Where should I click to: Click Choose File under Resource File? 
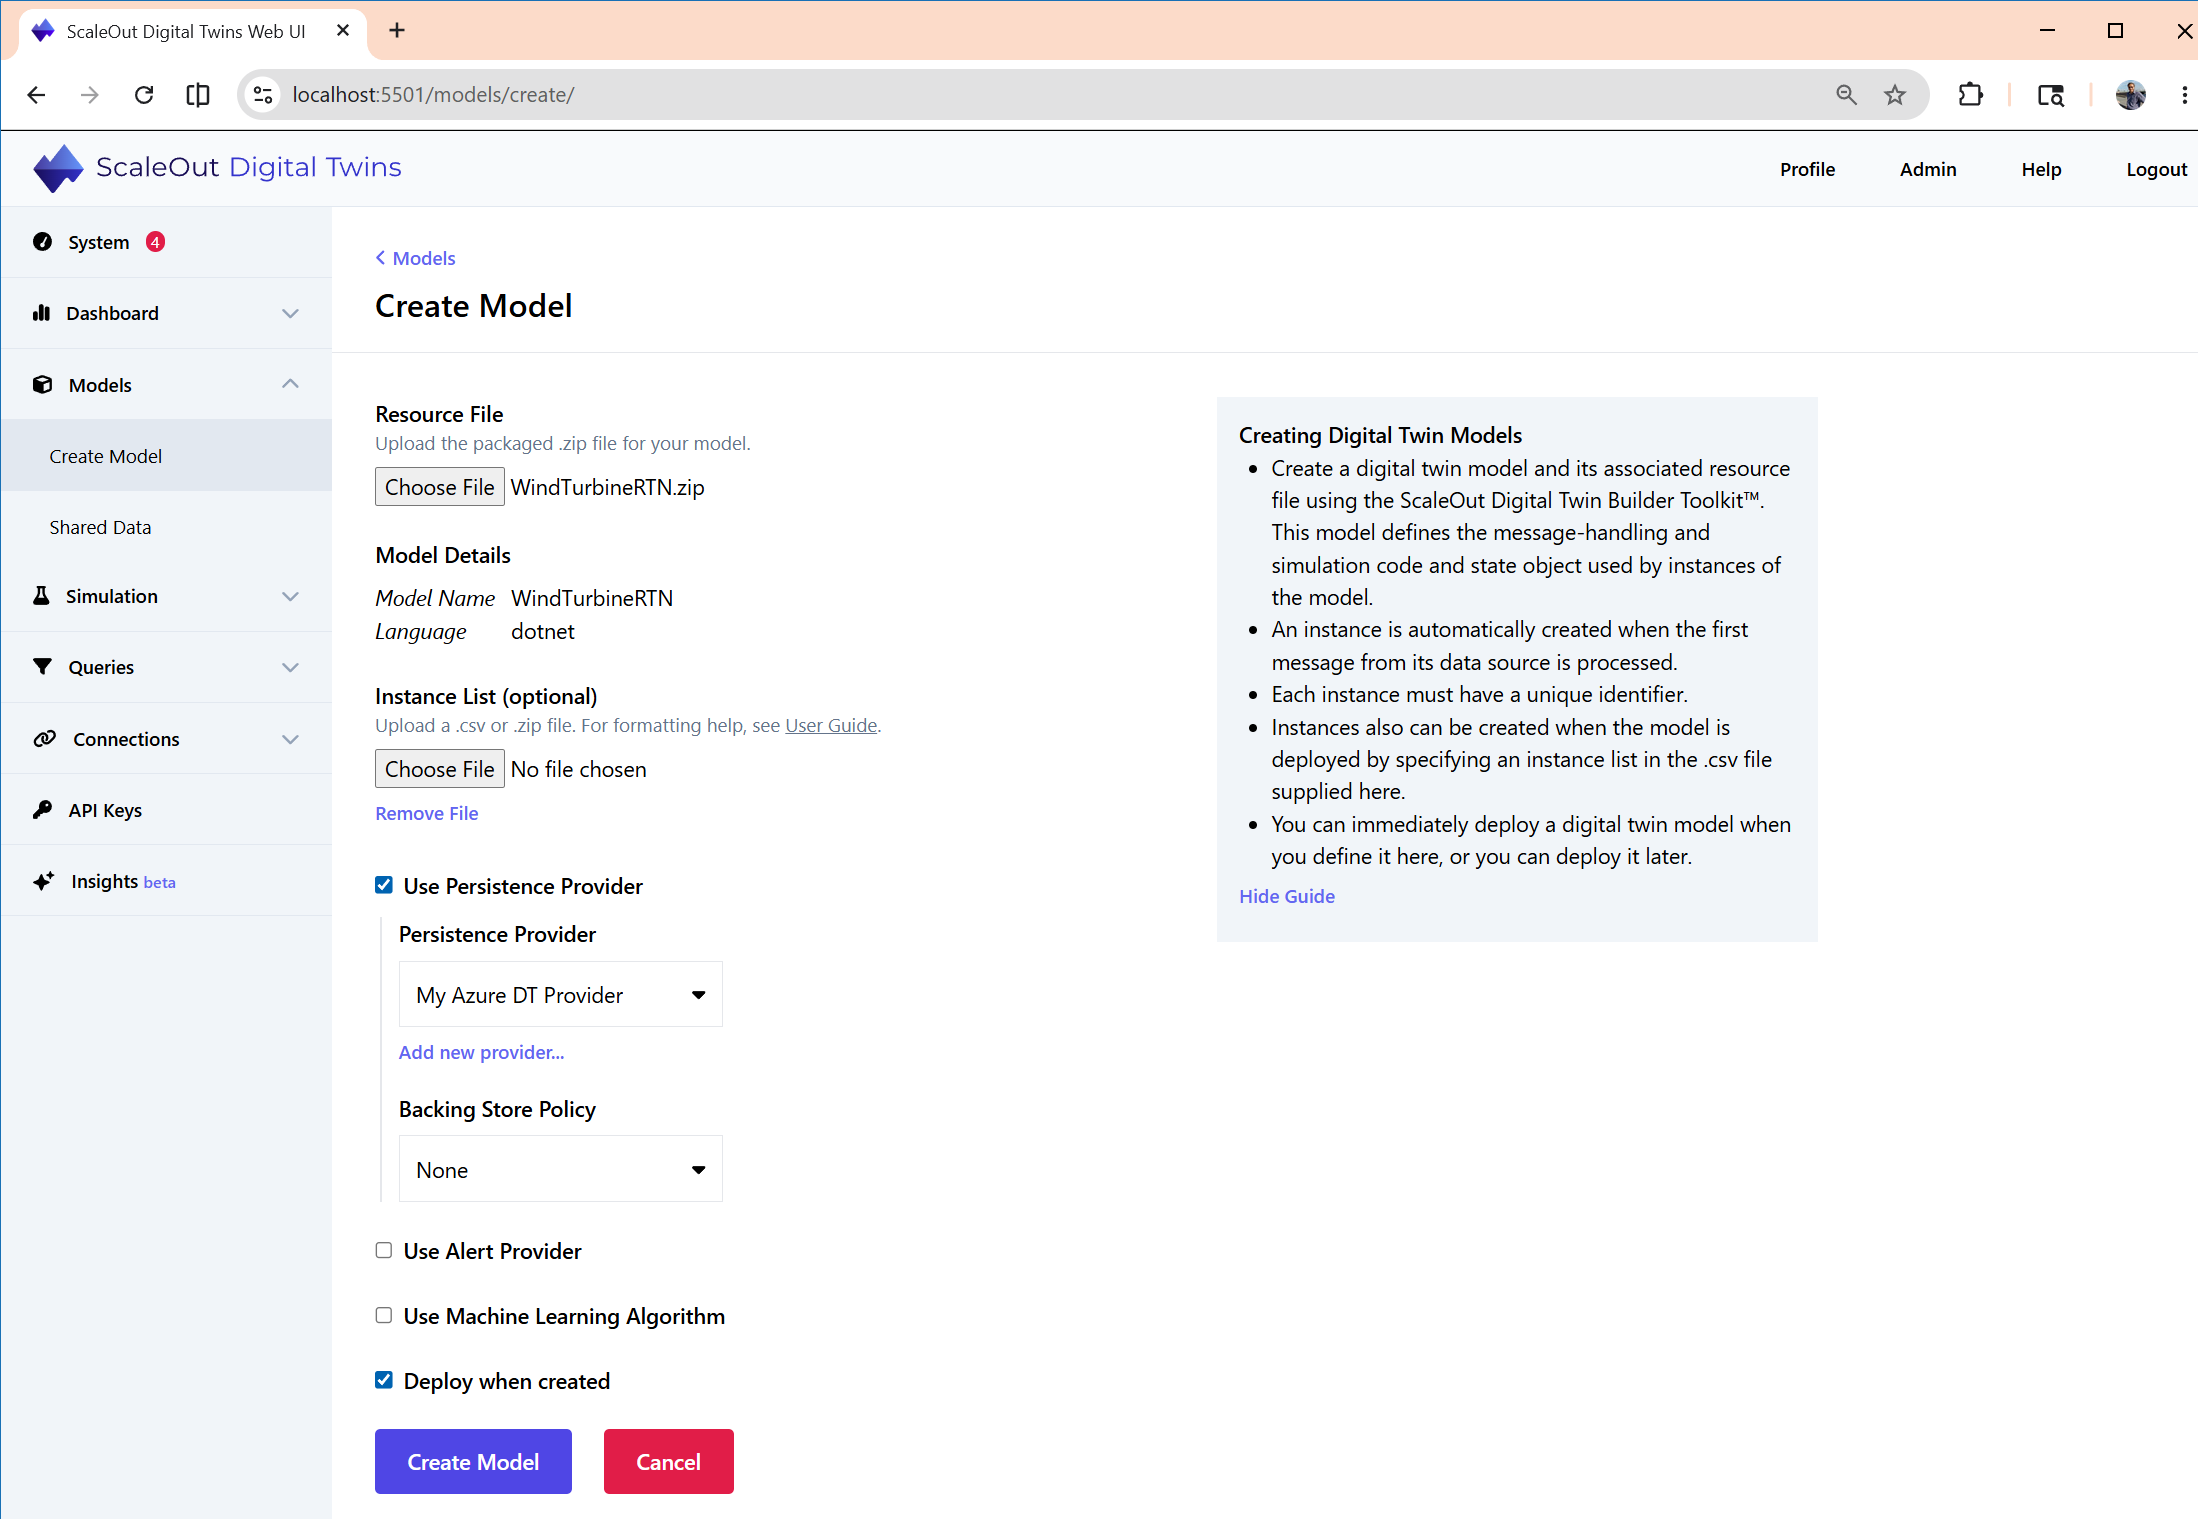pyautogui.click(x=439, y=487)
